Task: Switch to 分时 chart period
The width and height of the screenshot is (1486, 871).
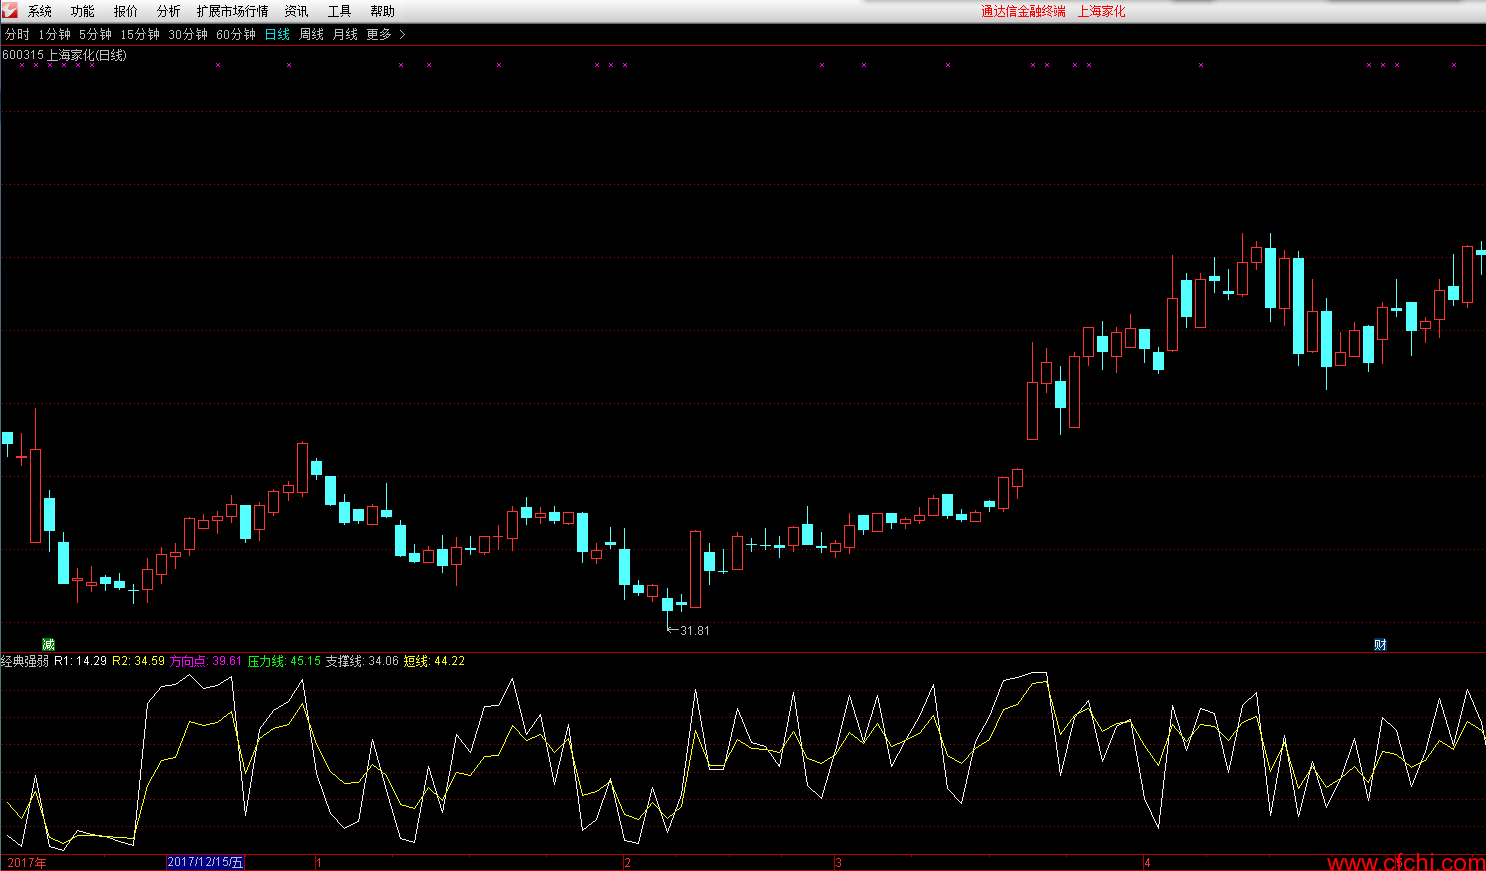Action: (x=17, y=34)
